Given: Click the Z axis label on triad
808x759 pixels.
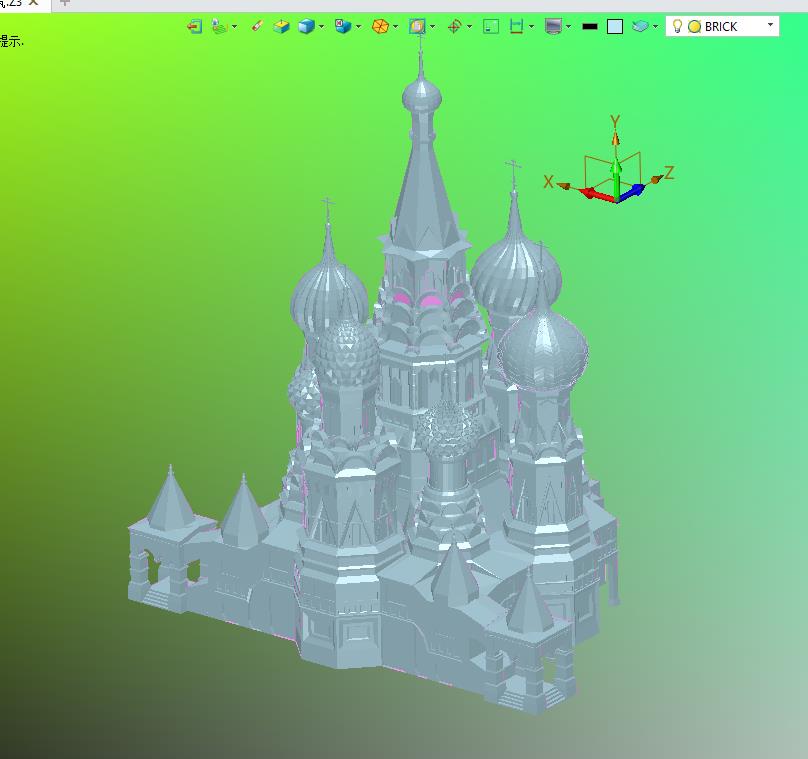Looking at the screenshot, I should pos(669,173).
